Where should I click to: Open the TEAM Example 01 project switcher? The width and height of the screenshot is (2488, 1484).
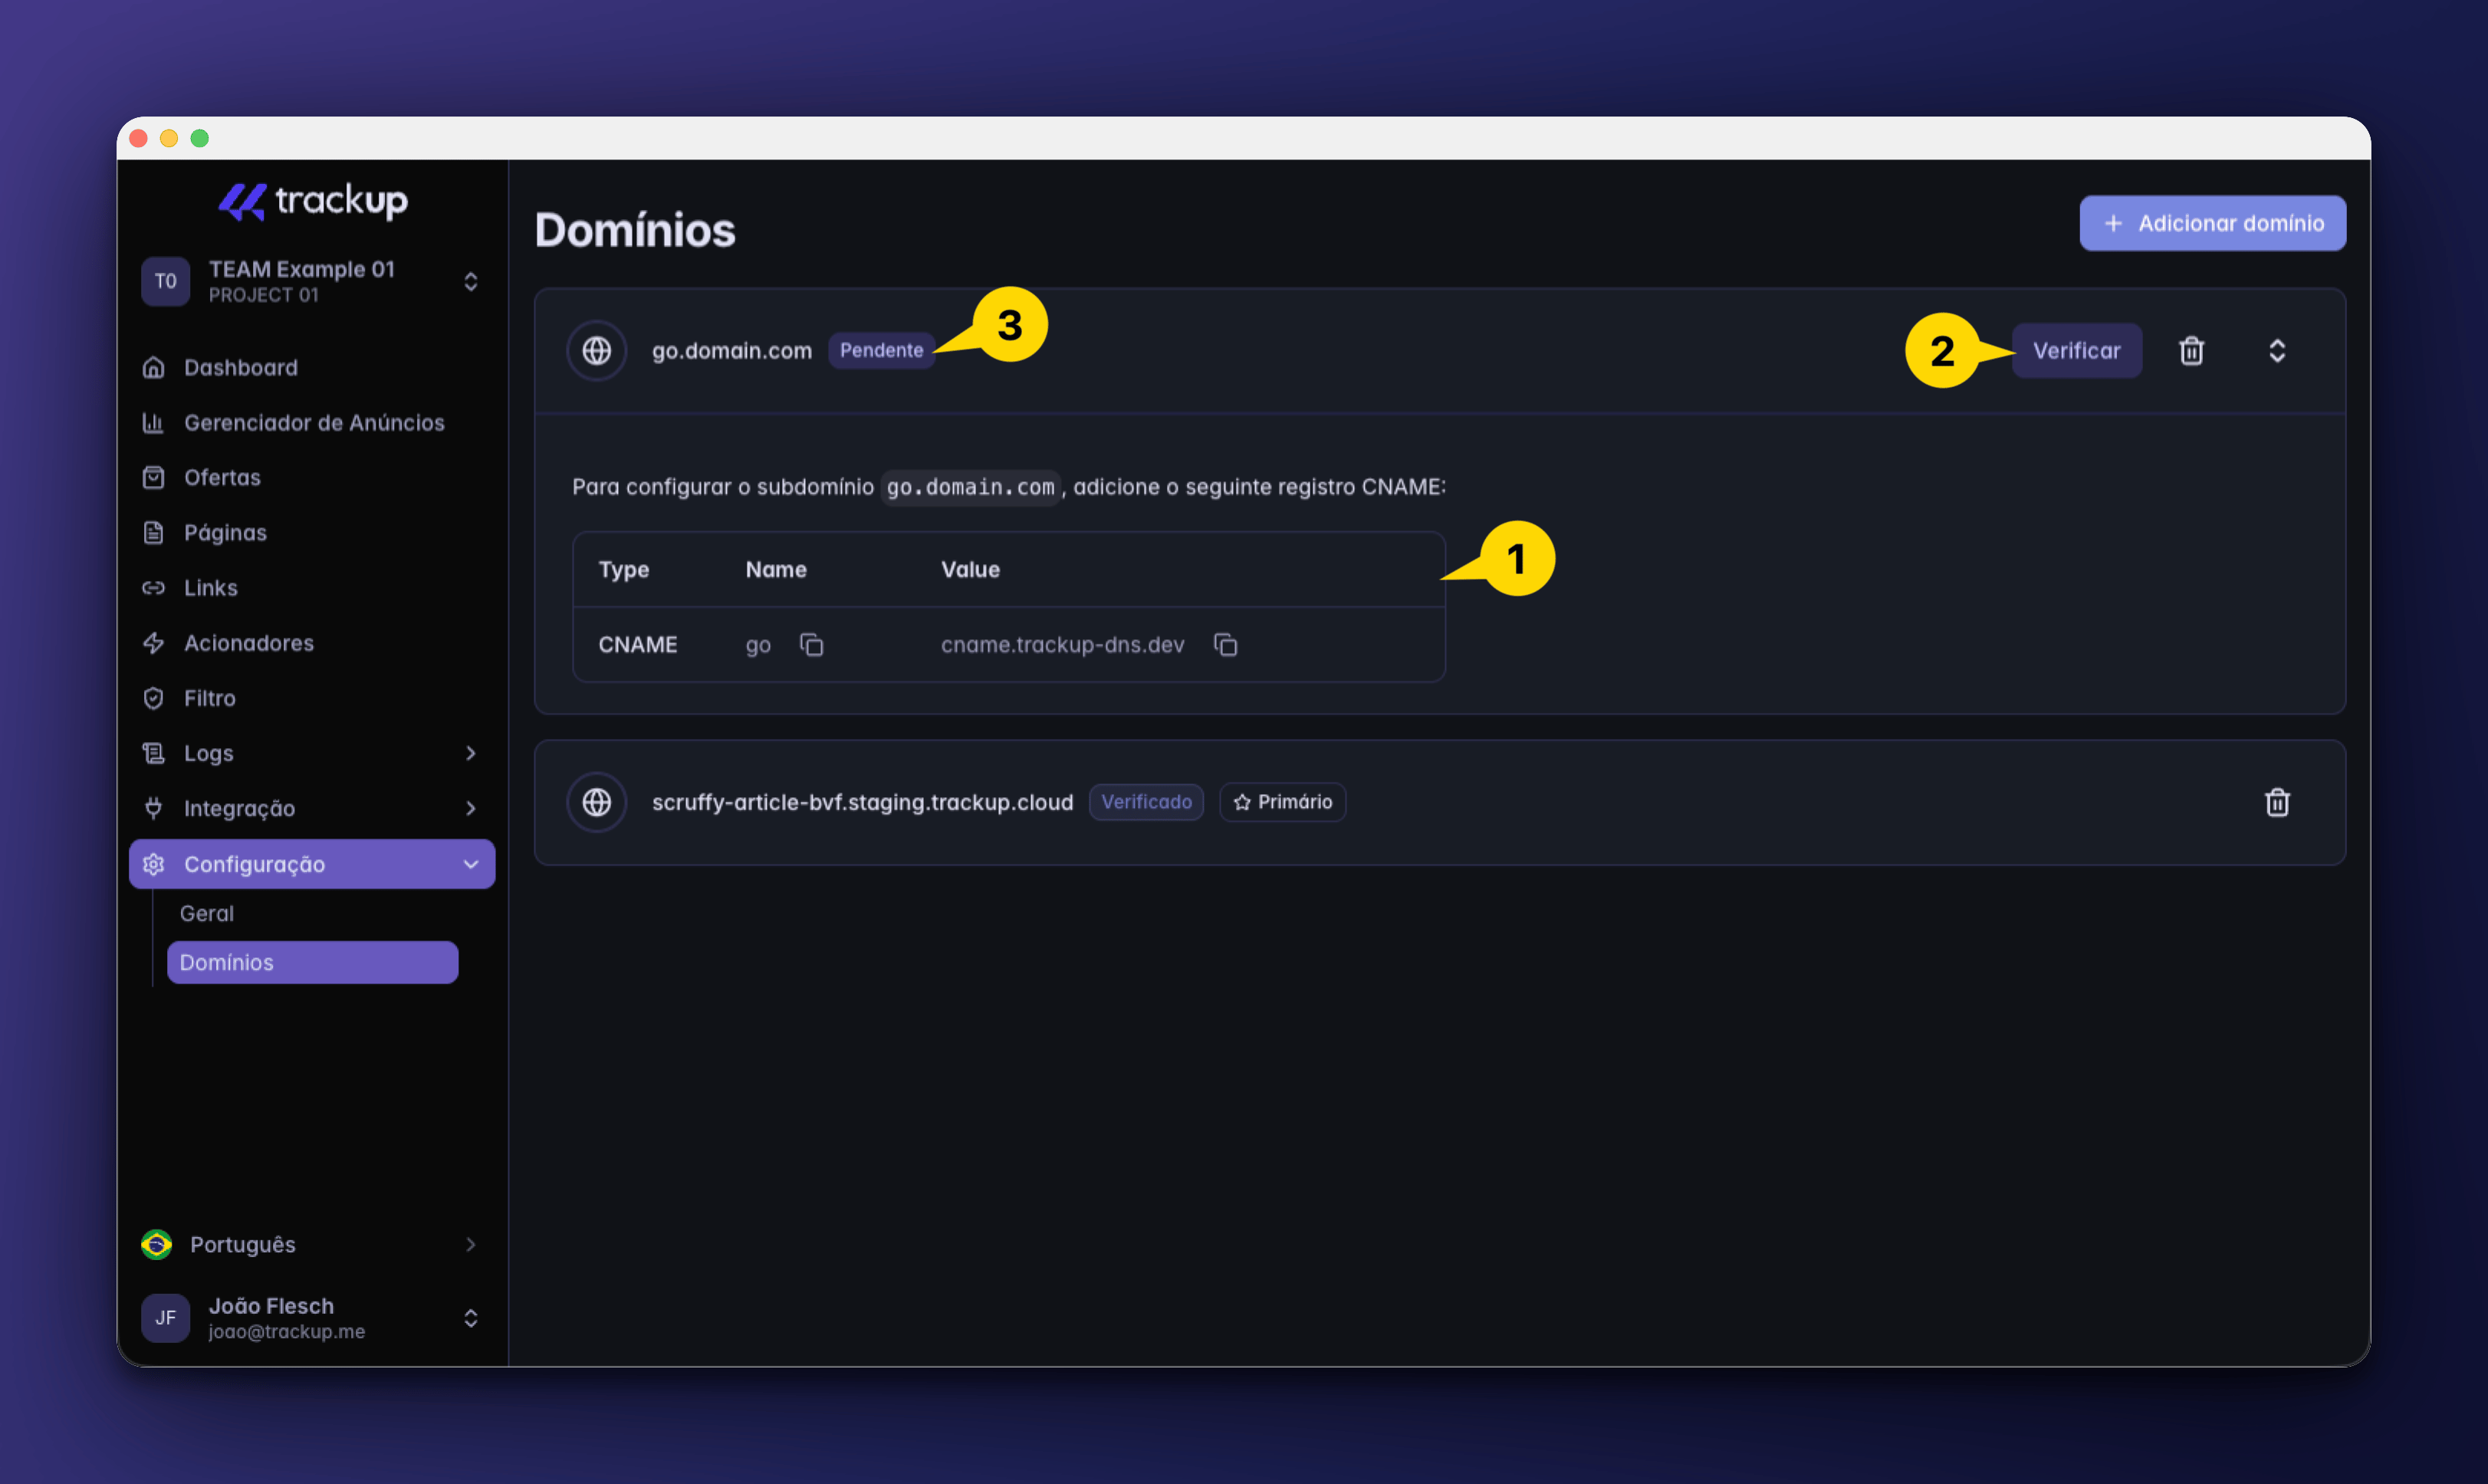[x=311, y=281]
